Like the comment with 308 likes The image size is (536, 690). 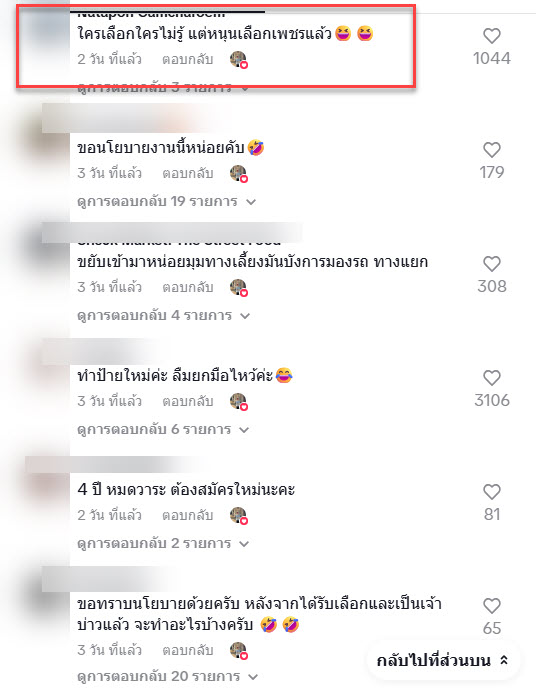(492, 264)
